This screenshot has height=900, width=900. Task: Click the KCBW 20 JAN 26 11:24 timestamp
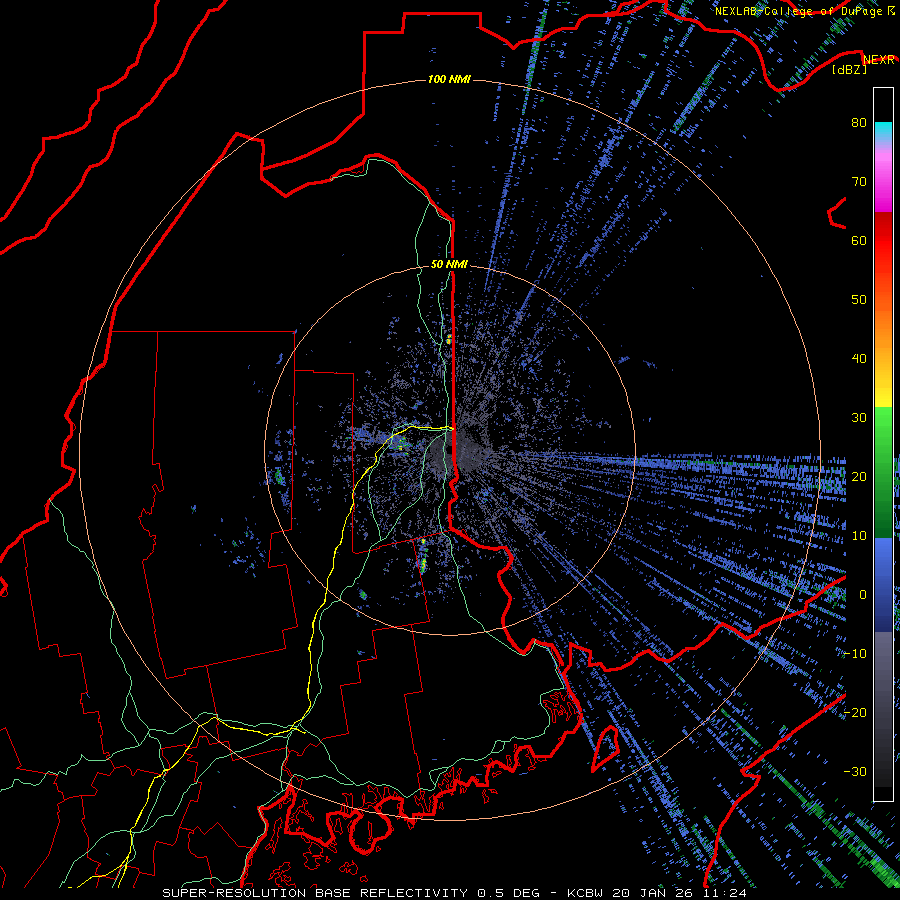pos(657,893)
